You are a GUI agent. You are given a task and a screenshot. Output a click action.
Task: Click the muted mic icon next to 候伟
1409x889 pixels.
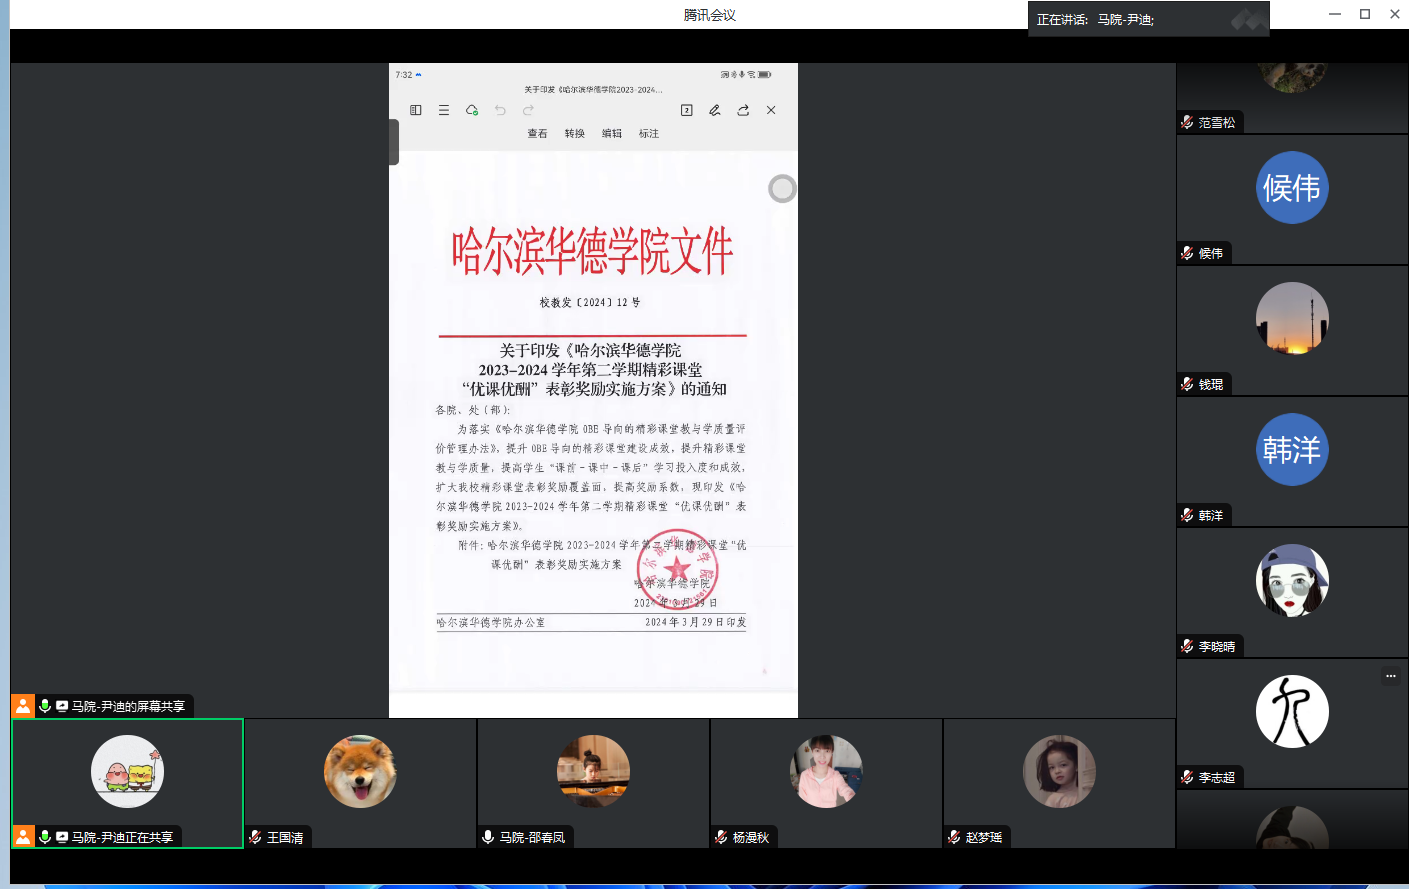click(x=1187, y=253)
